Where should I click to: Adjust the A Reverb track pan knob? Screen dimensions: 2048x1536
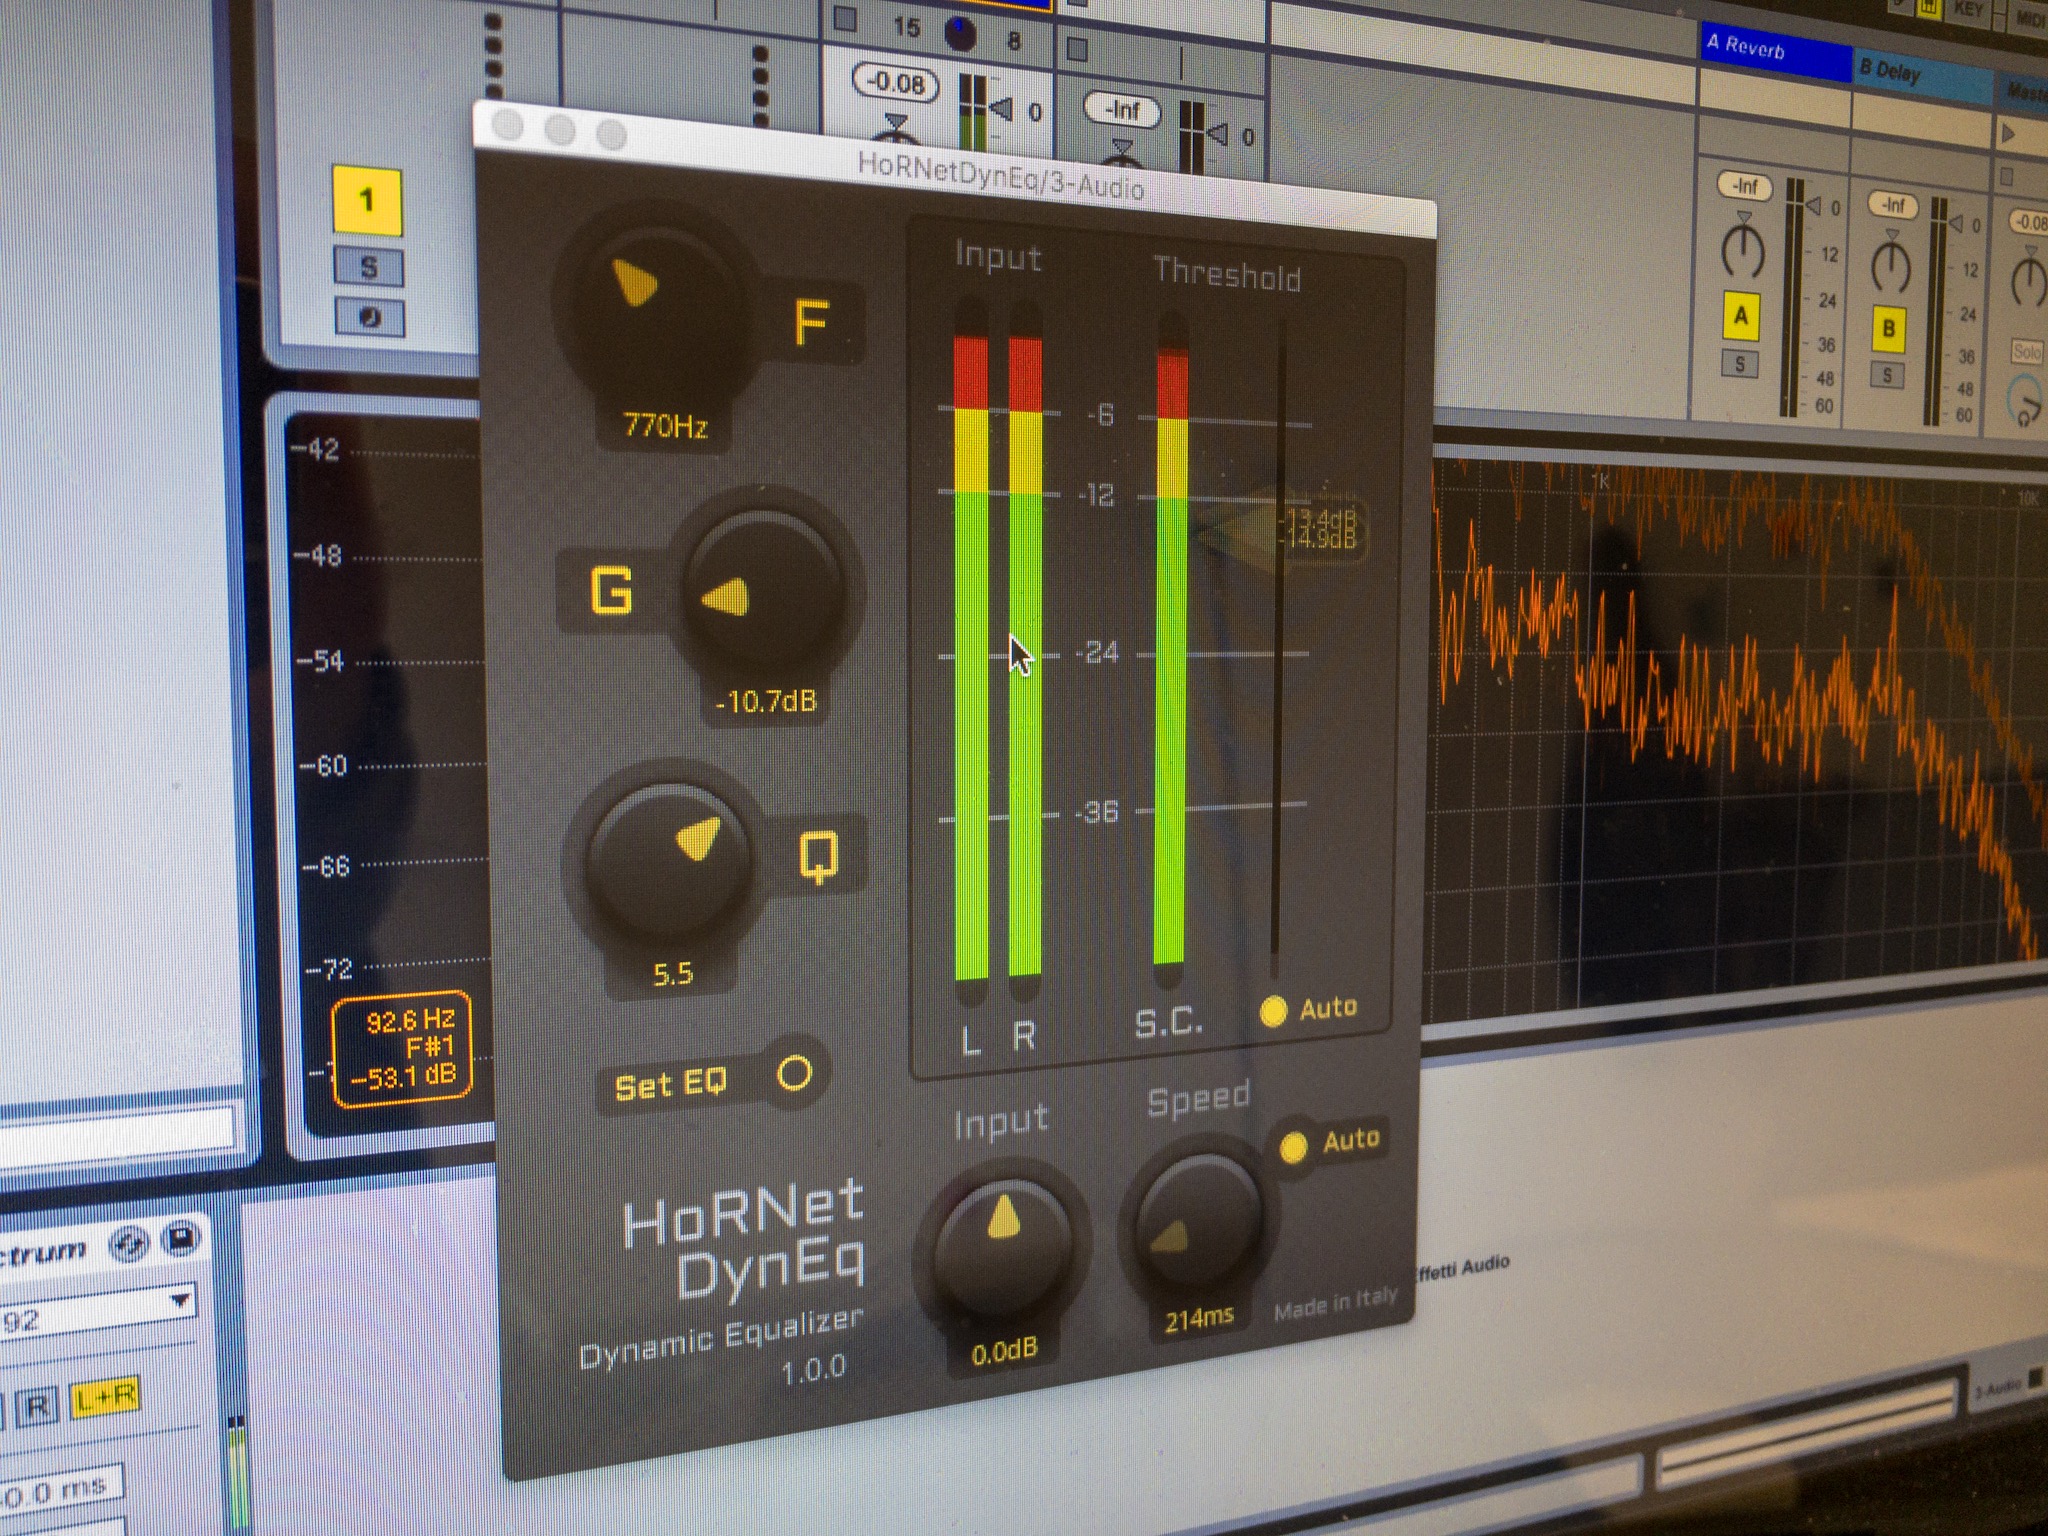tap(1743, 248)
